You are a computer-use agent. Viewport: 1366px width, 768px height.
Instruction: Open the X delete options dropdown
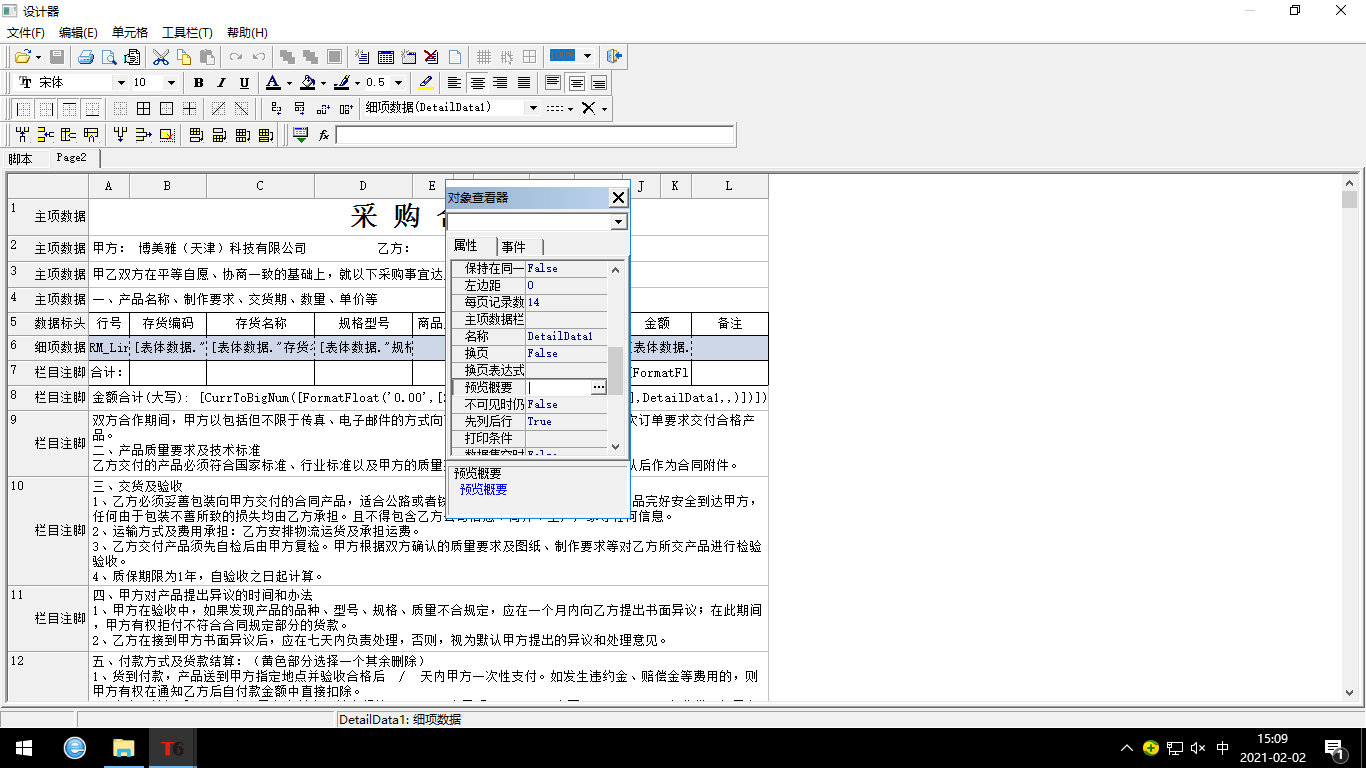pyautogui.click(x=604, y=108)
